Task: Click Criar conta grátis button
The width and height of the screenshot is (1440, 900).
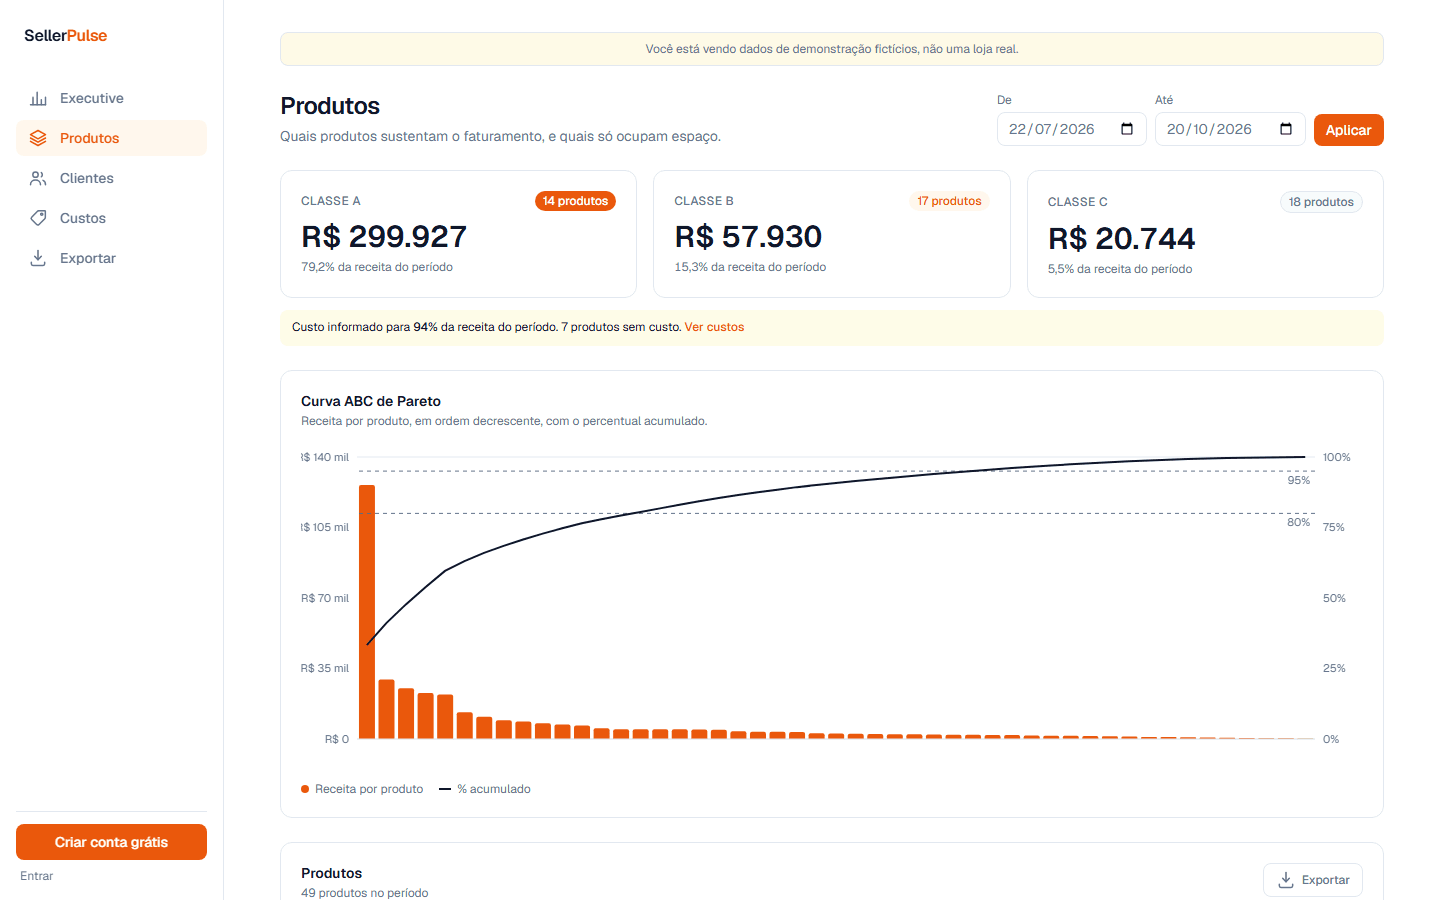Action: (111, 842)
